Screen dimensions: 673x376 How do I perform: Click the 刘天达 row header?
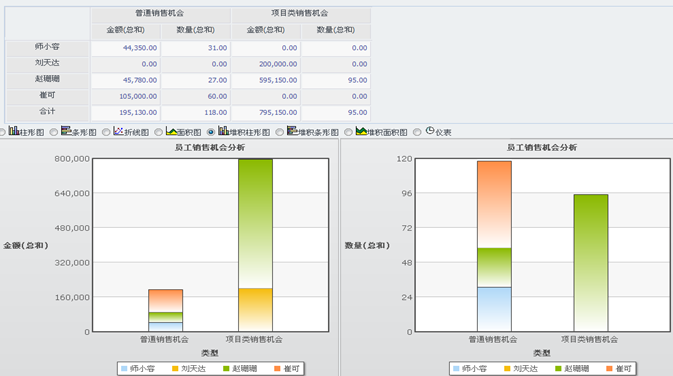(x=47, y=64)
